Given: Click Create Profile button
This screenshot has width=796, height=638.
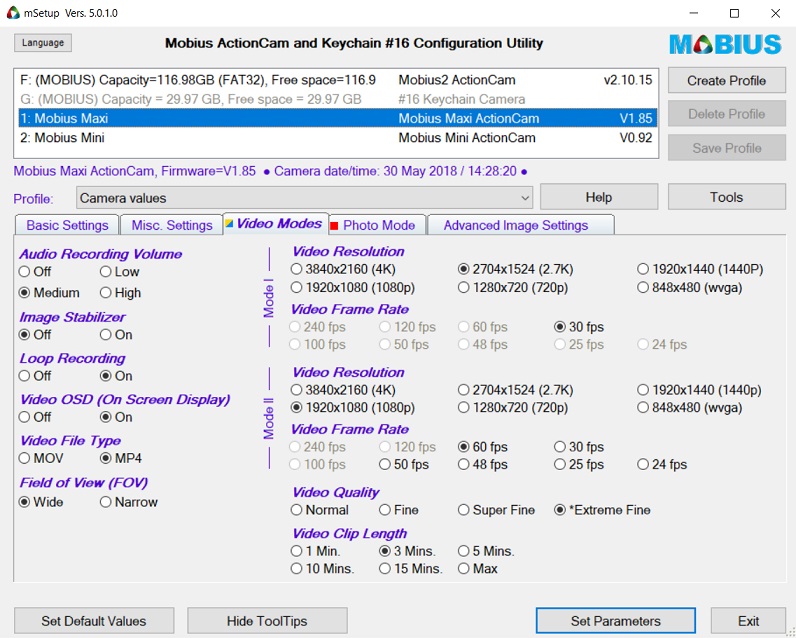Looking at the screenshot, I should pyautogui.click(x=726, y=81).
